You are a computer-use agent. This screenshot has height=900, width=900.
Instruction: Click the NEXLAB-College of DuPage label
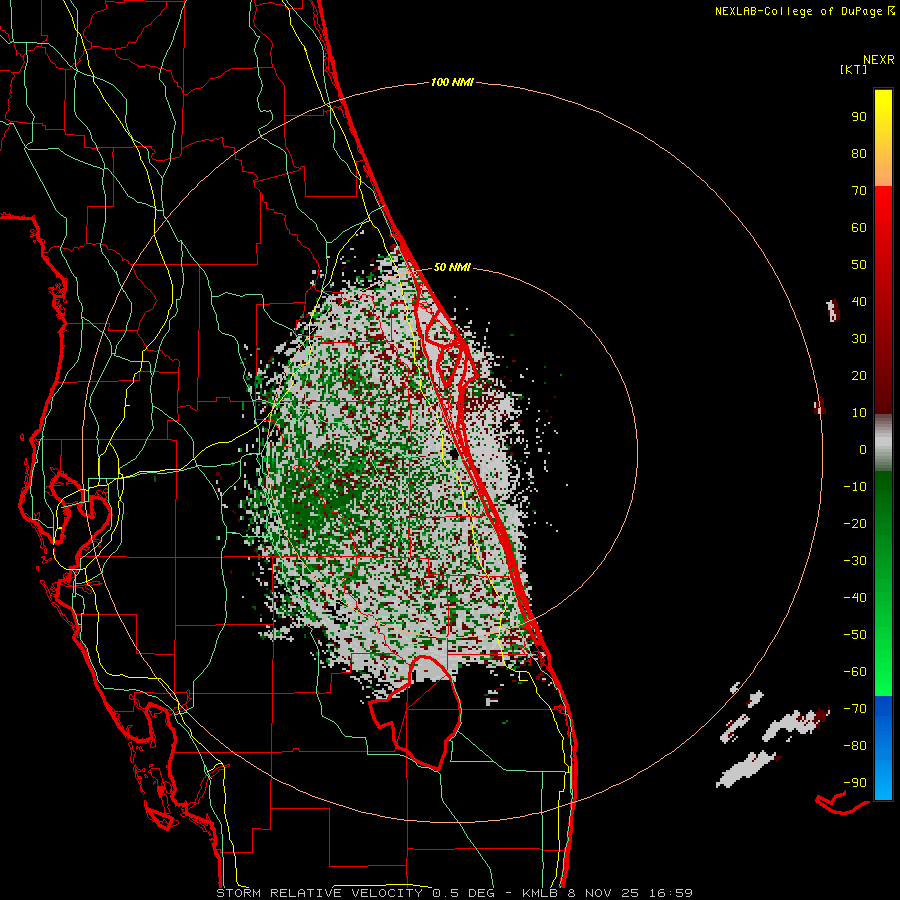tap(798, 11)
